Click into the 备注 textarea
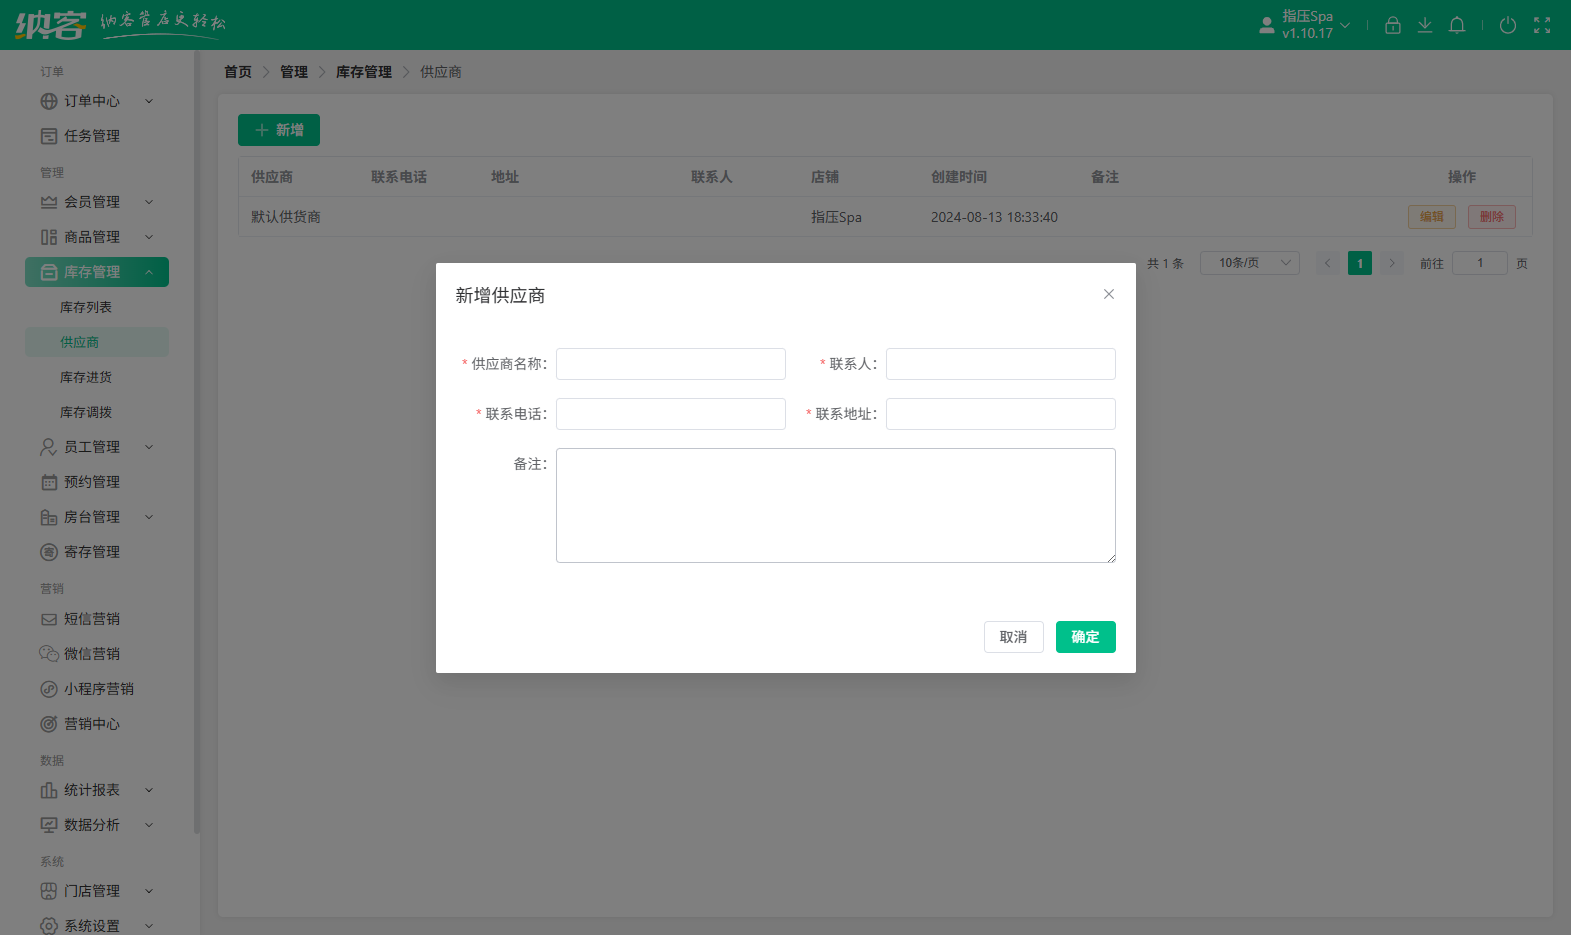This screenshot has width=1571, height=935. 835,505
